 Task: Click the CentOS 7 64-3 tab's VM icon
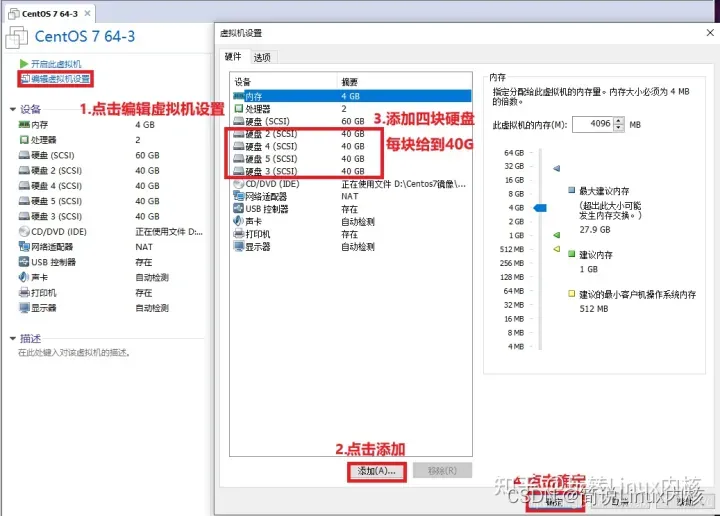[14, 14]
